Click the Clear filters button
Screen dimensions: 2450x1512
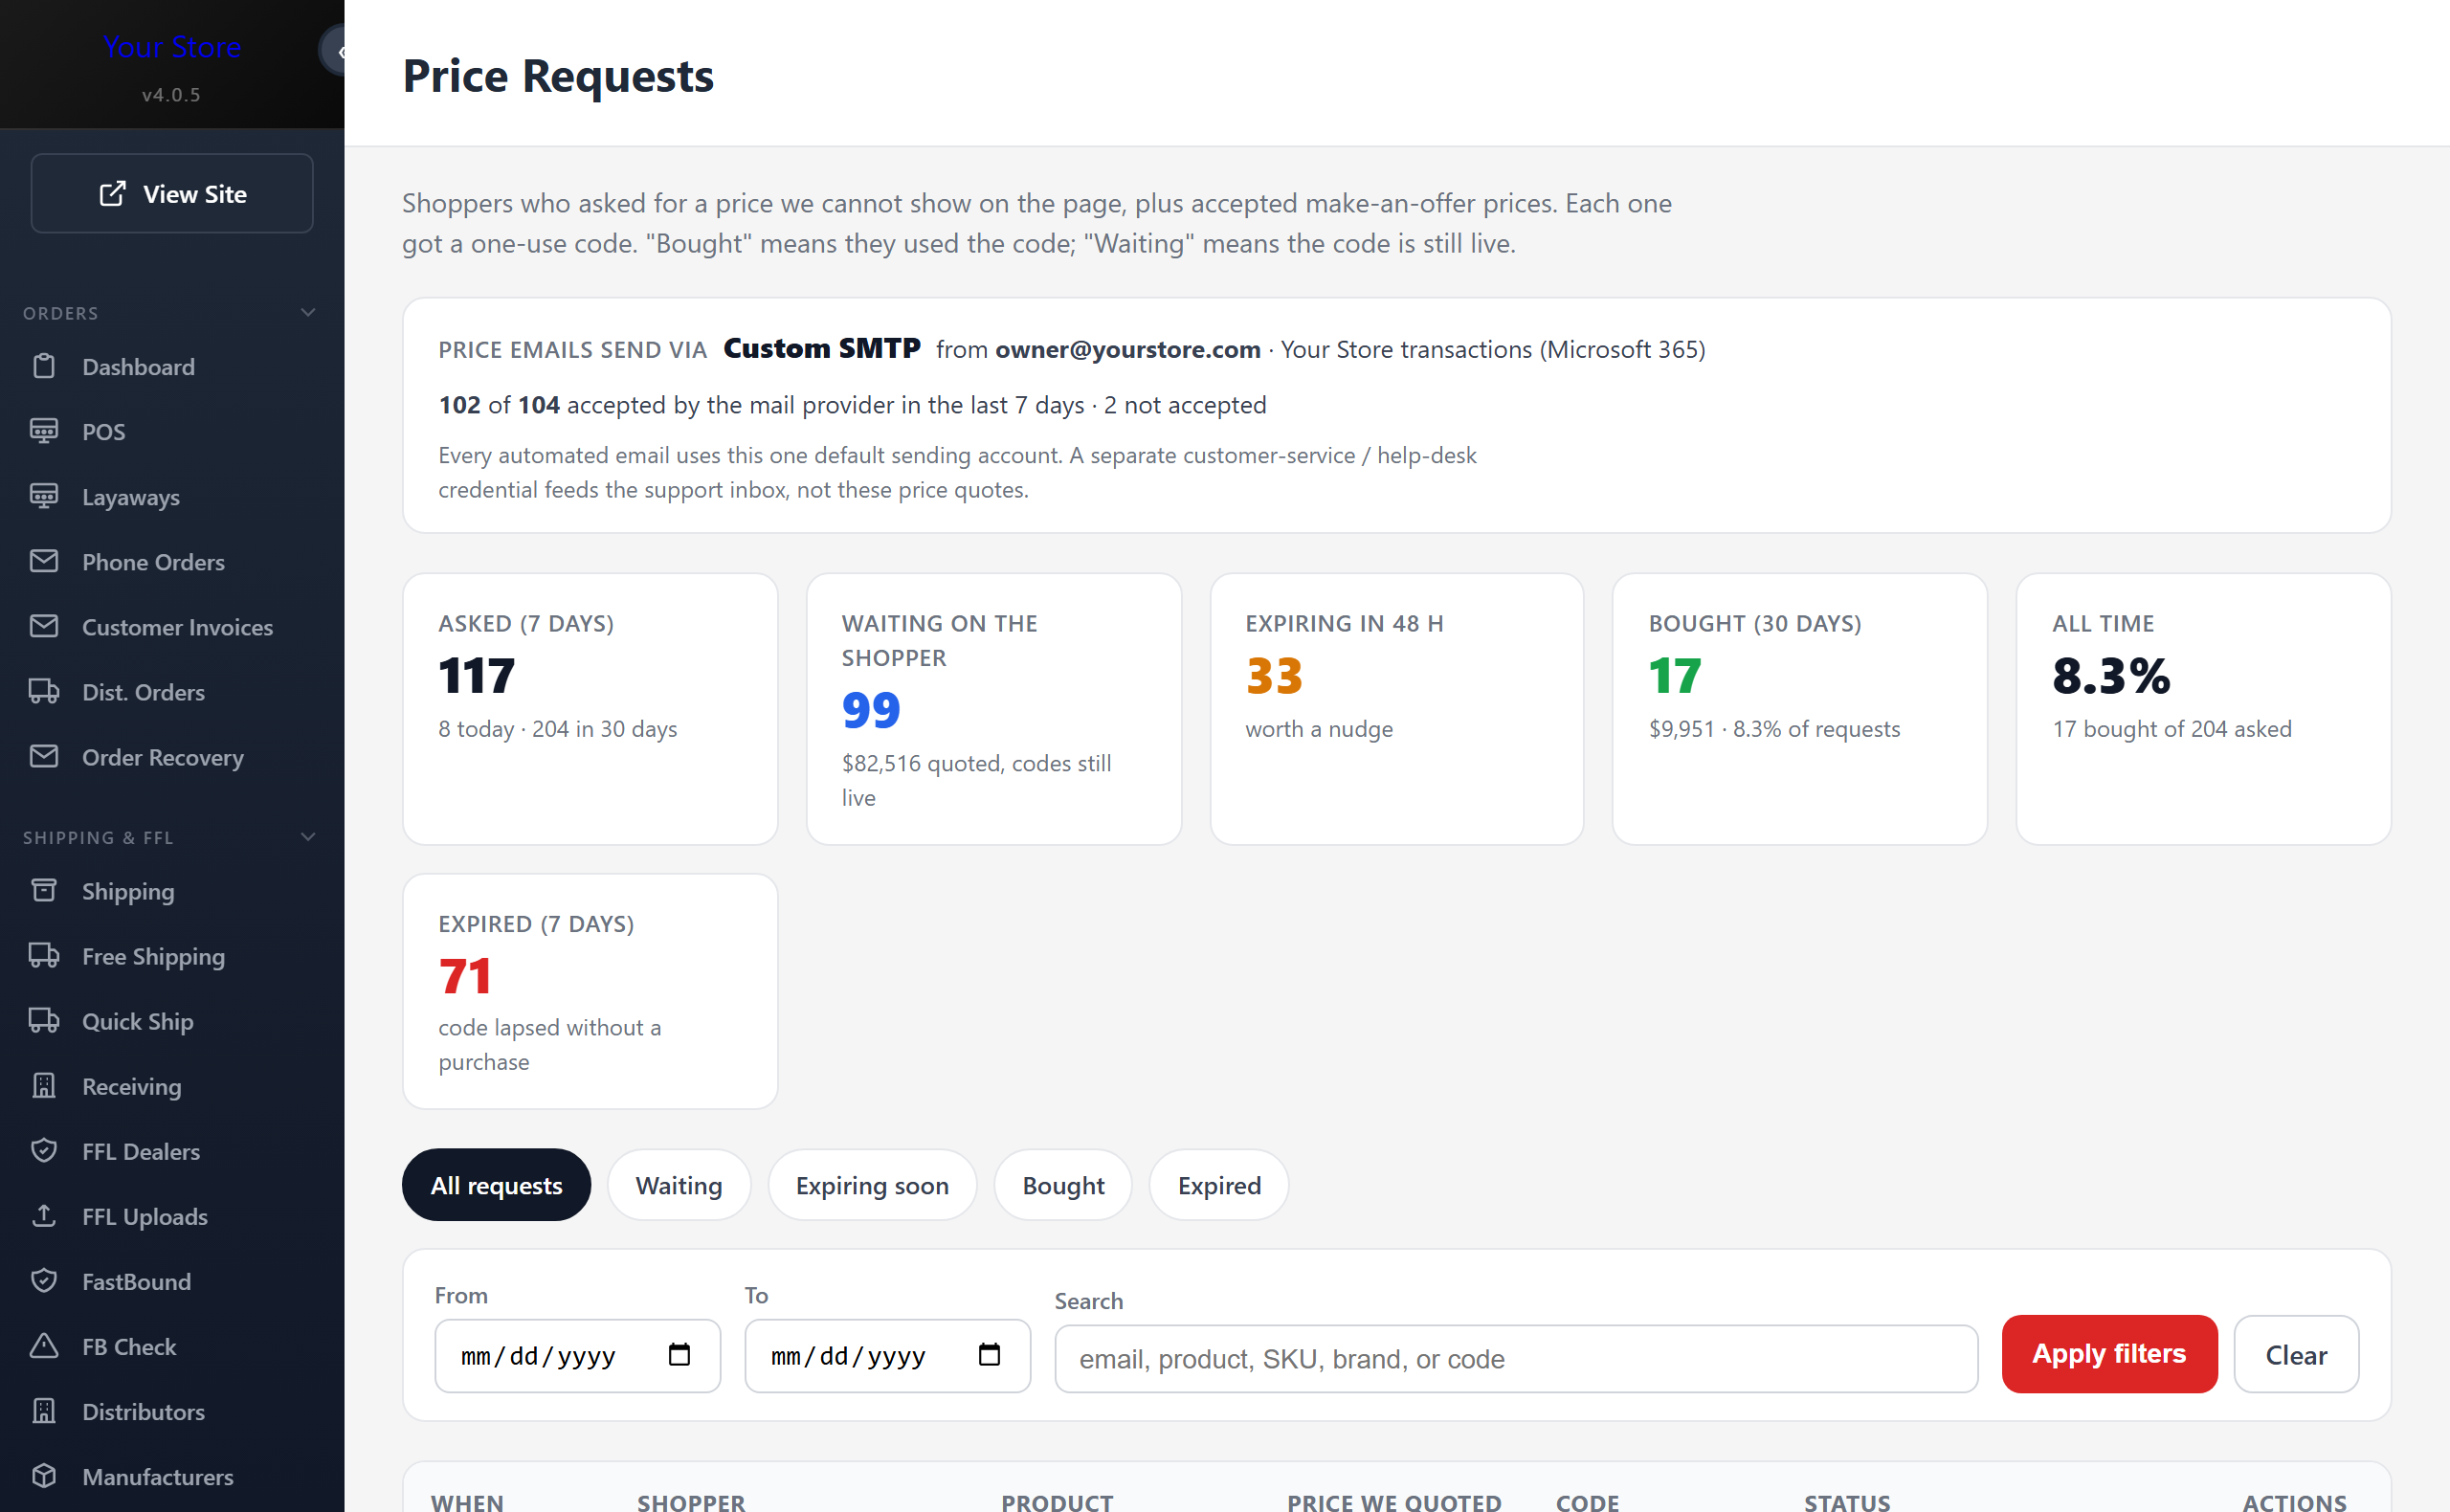pos(2296,1354)
